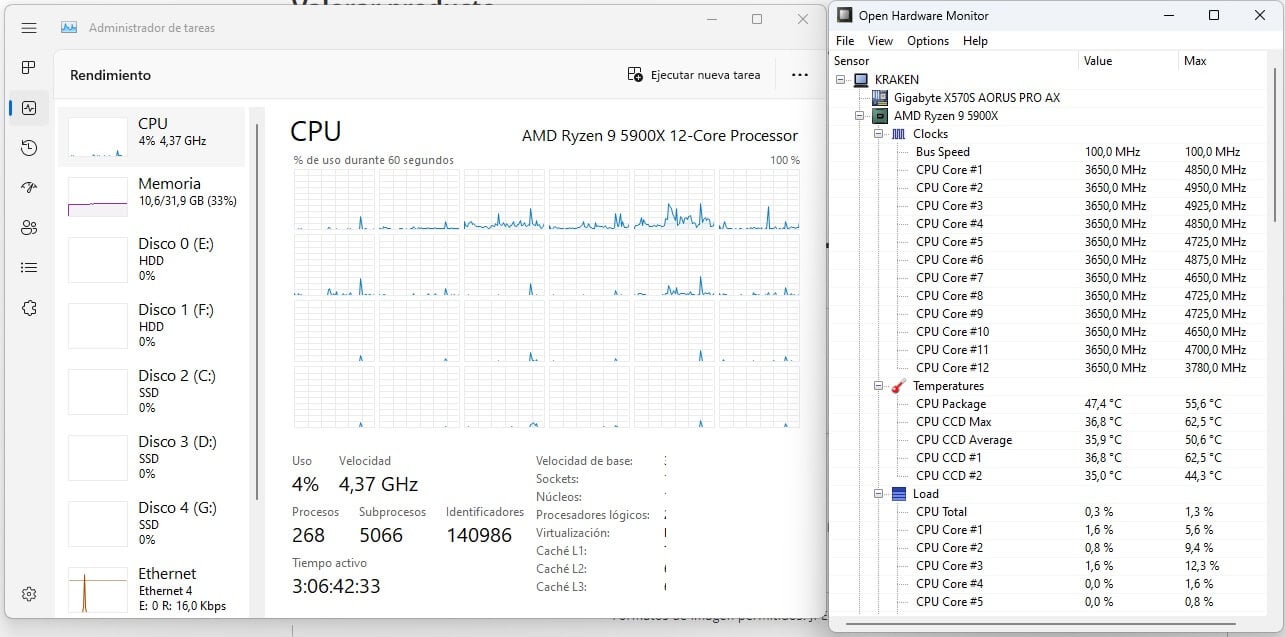Select CPU CCD #2 temperature row
Screen dimensions: 1285x637
click(1051, 476)
